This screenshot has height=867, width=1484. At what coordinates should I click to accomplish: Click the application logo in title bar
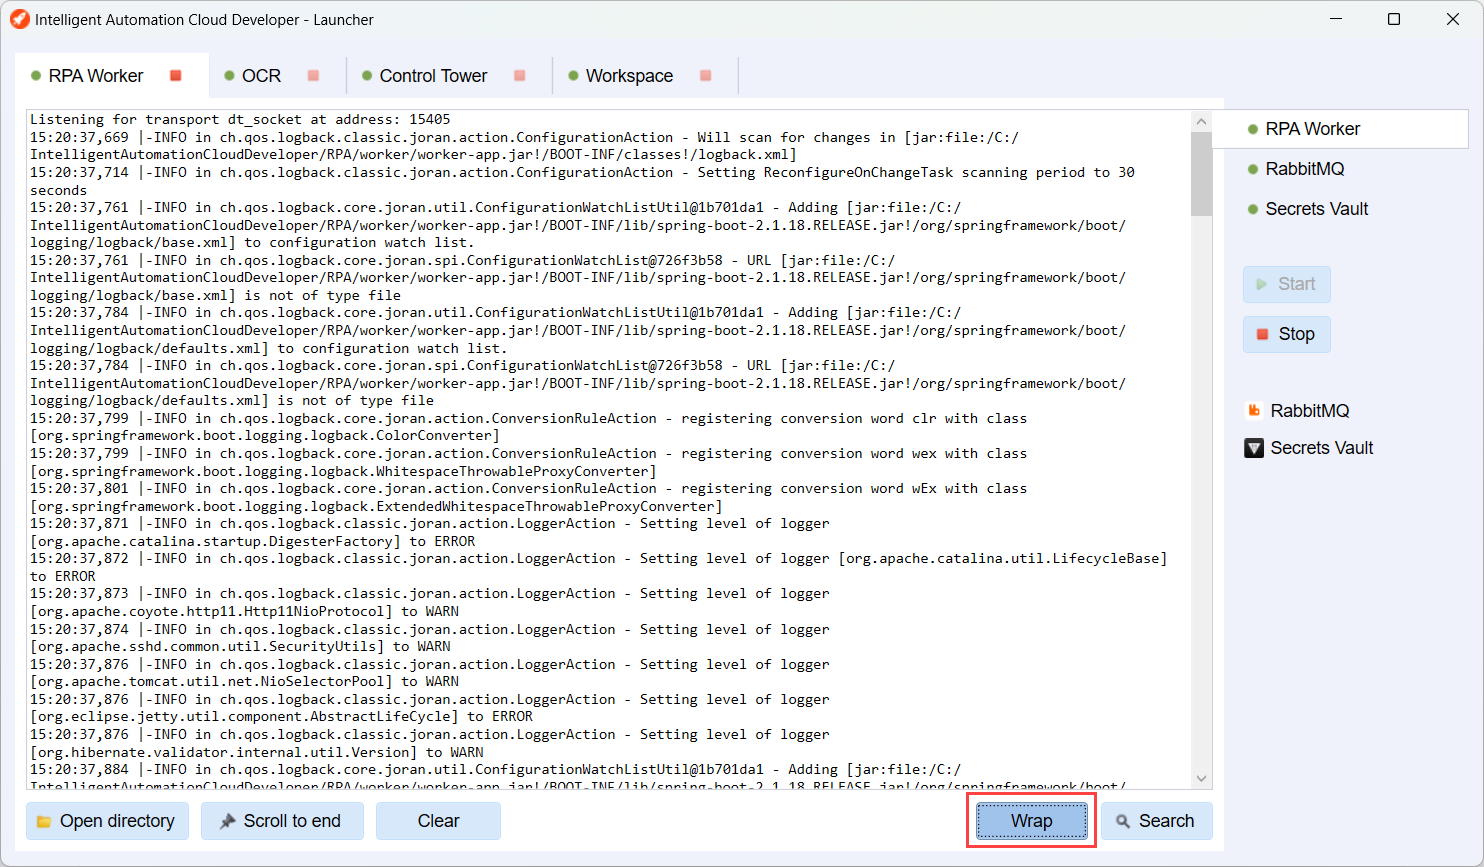[x=19, y=19]
